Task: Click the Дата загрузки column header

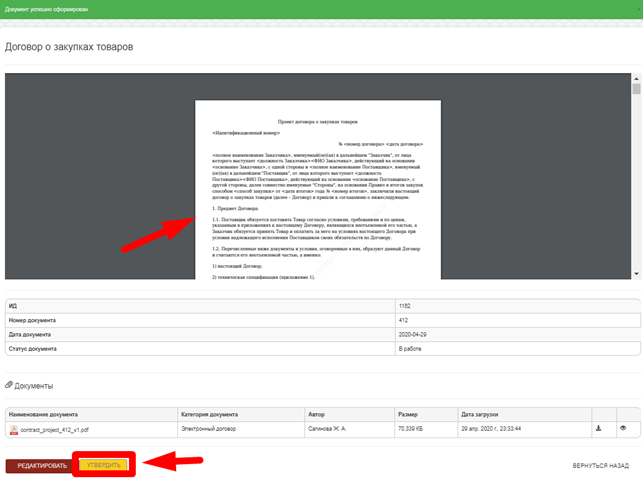Action: pos(479,413)
